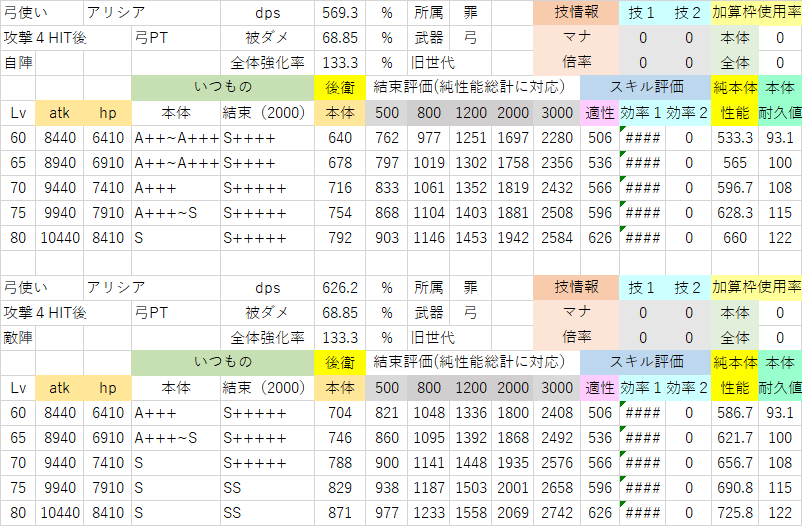Click the cell reading 1095
The image size is (802, 526).
click(429, 438)
